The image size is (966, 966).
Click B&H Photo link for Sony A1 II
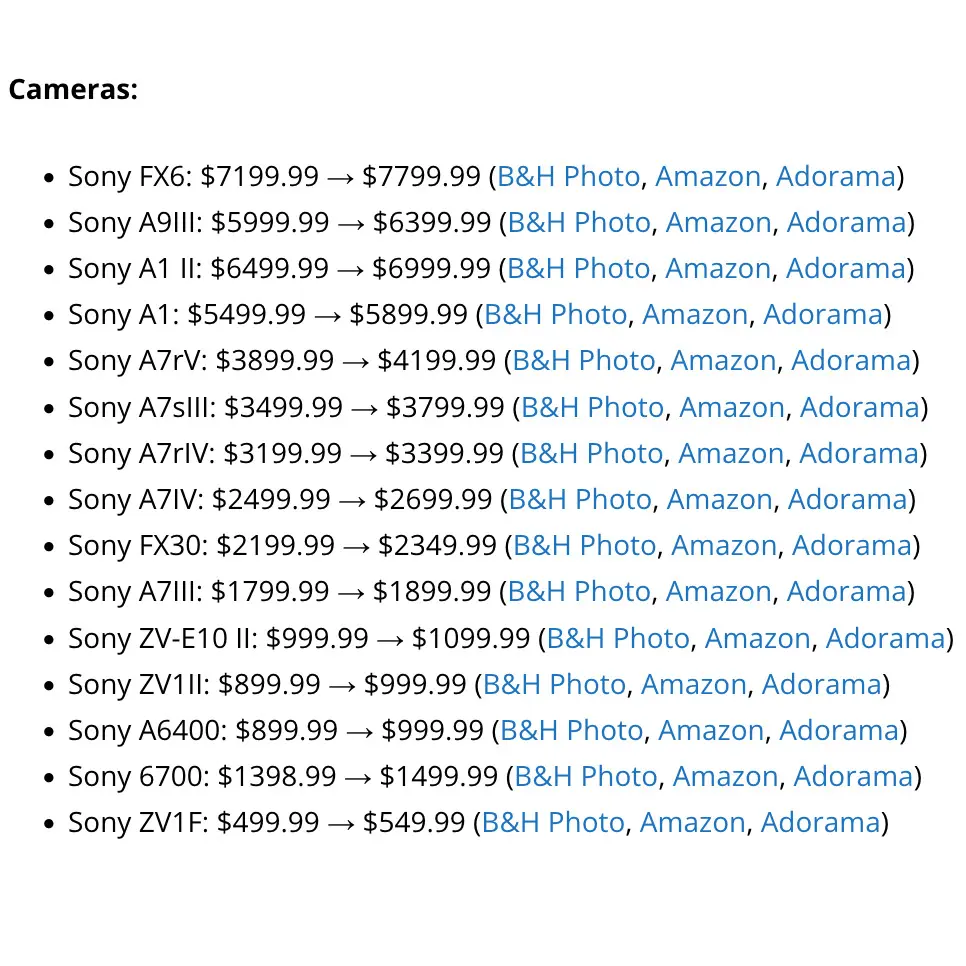(578, 269)
